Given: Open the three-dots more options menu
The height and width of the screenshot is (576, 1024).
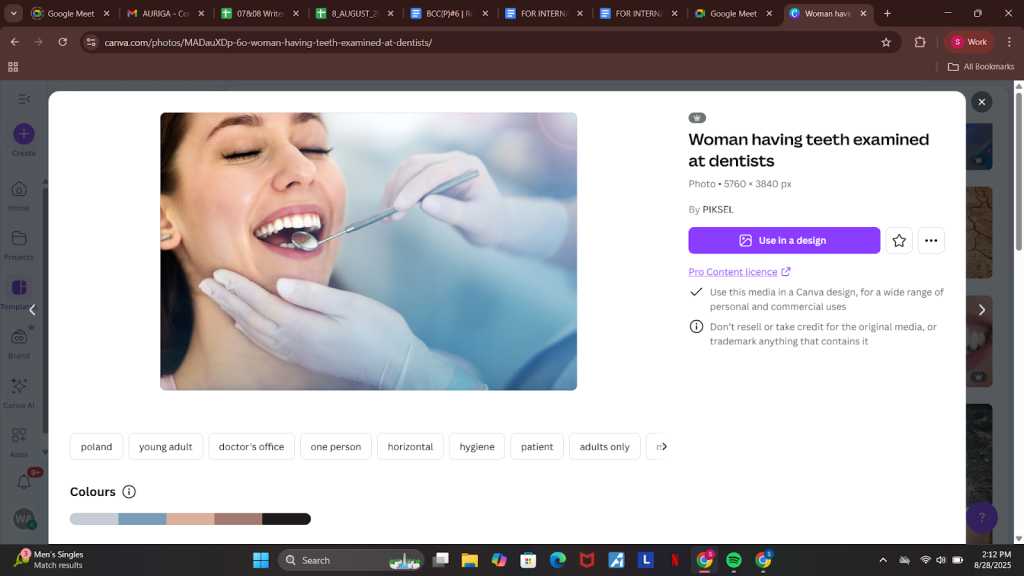Looking at the screenshot, I should coord(931,241).
